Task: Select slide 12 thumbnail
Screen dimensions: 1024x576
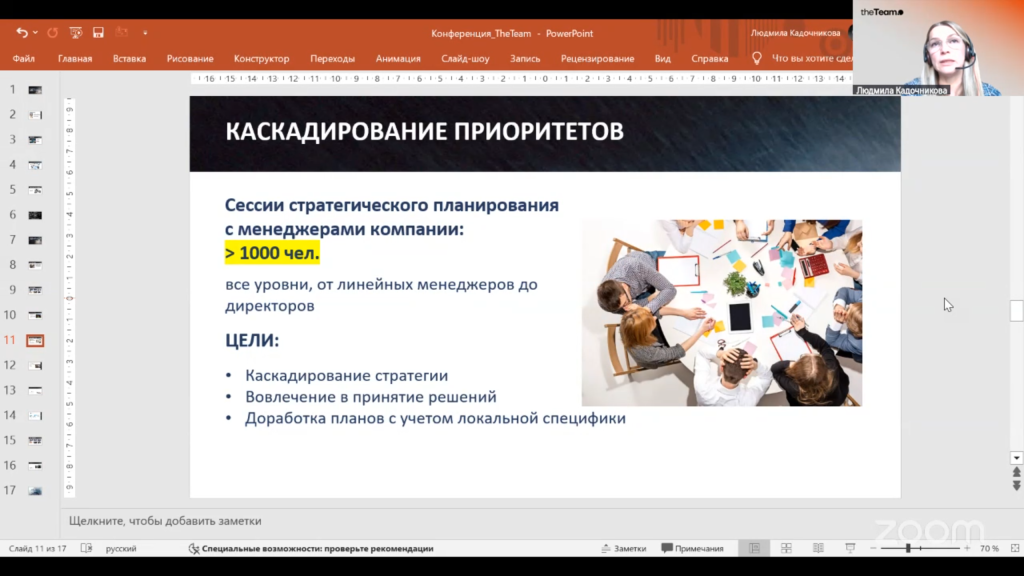Action: 35,366
